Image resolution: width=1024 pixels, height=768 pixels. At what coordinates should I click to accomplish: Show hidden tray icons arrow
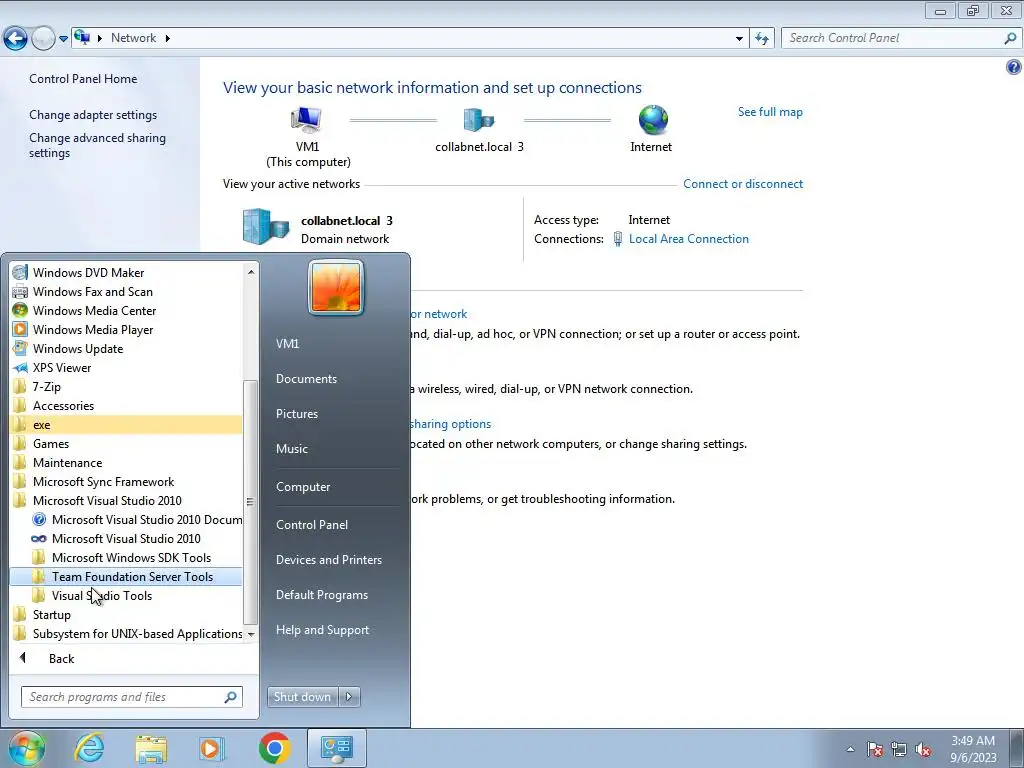pos(850,749)
